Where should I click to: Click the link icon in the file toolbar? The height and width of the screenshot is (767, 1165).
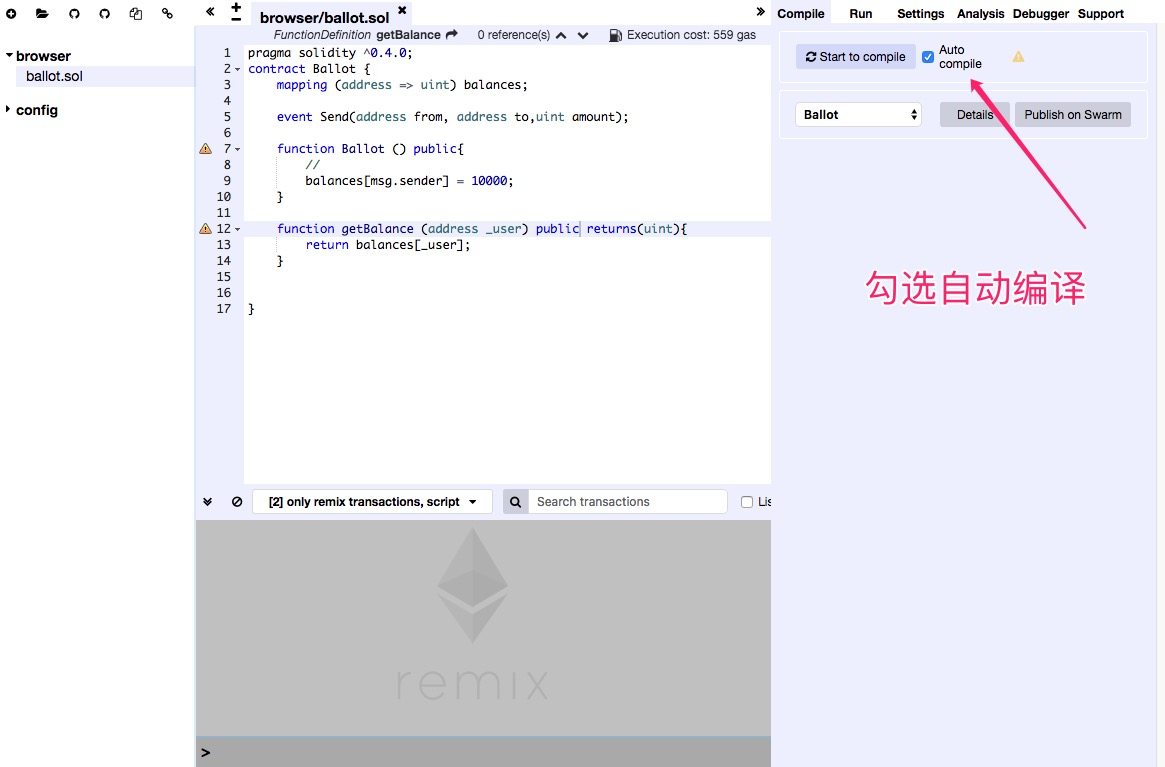167,13
